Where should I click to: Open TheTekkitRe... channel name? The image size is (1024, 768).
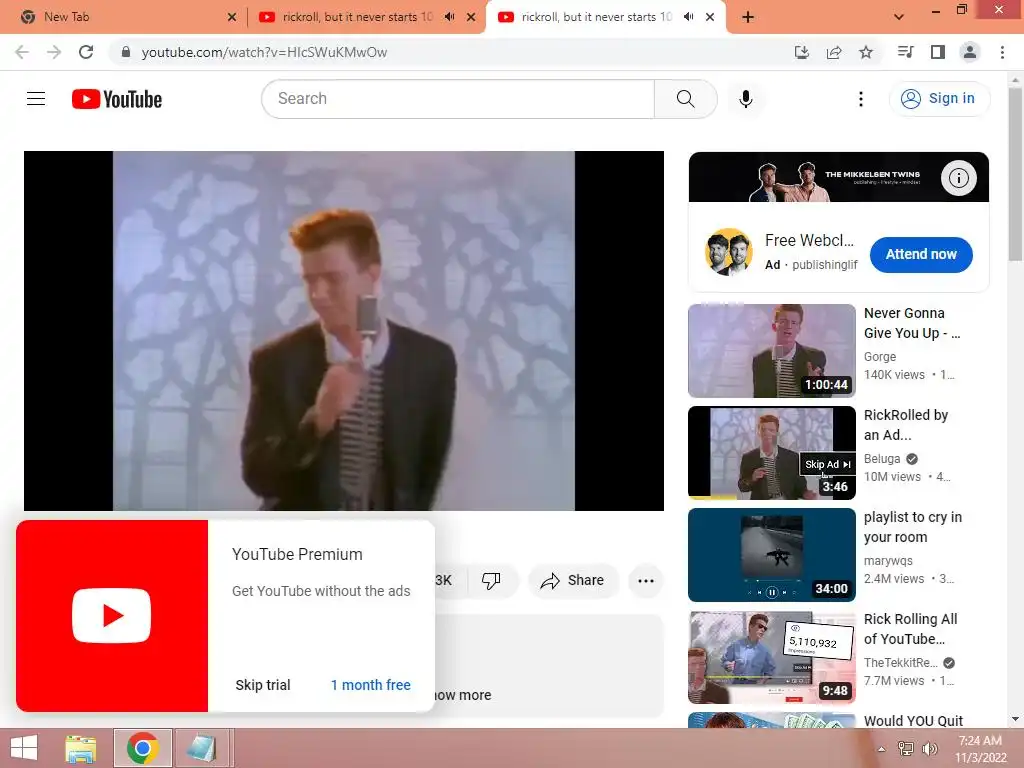(901, 662)
